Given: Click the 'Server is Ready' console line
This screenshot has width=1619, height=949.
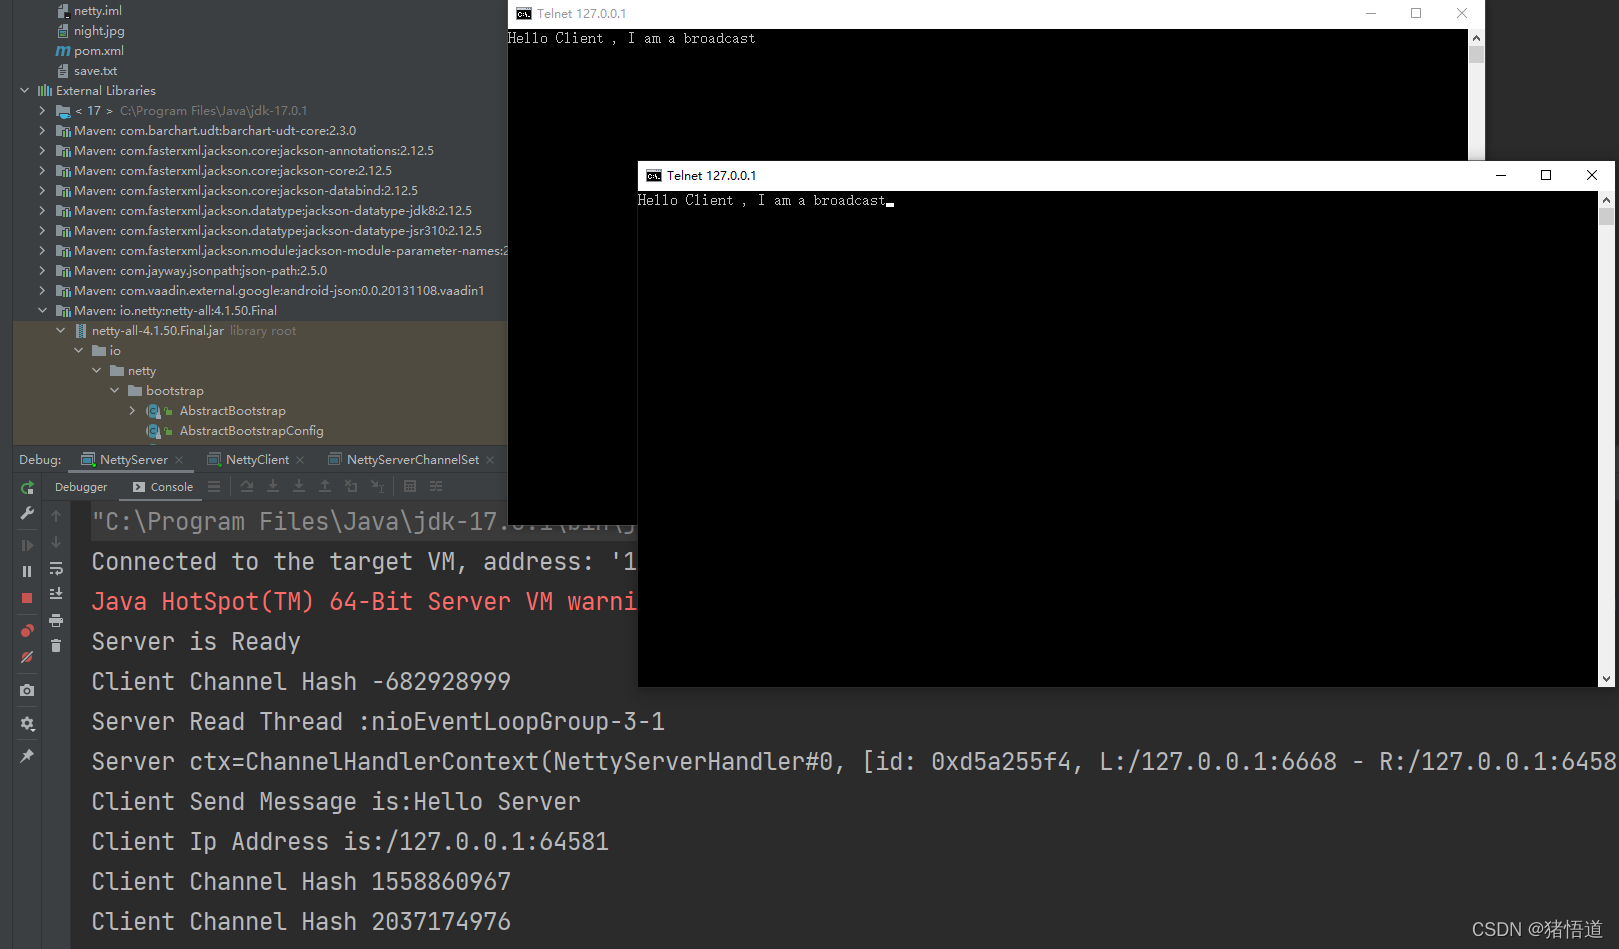Looking at the screenshot, I should (x=196, y=642).
